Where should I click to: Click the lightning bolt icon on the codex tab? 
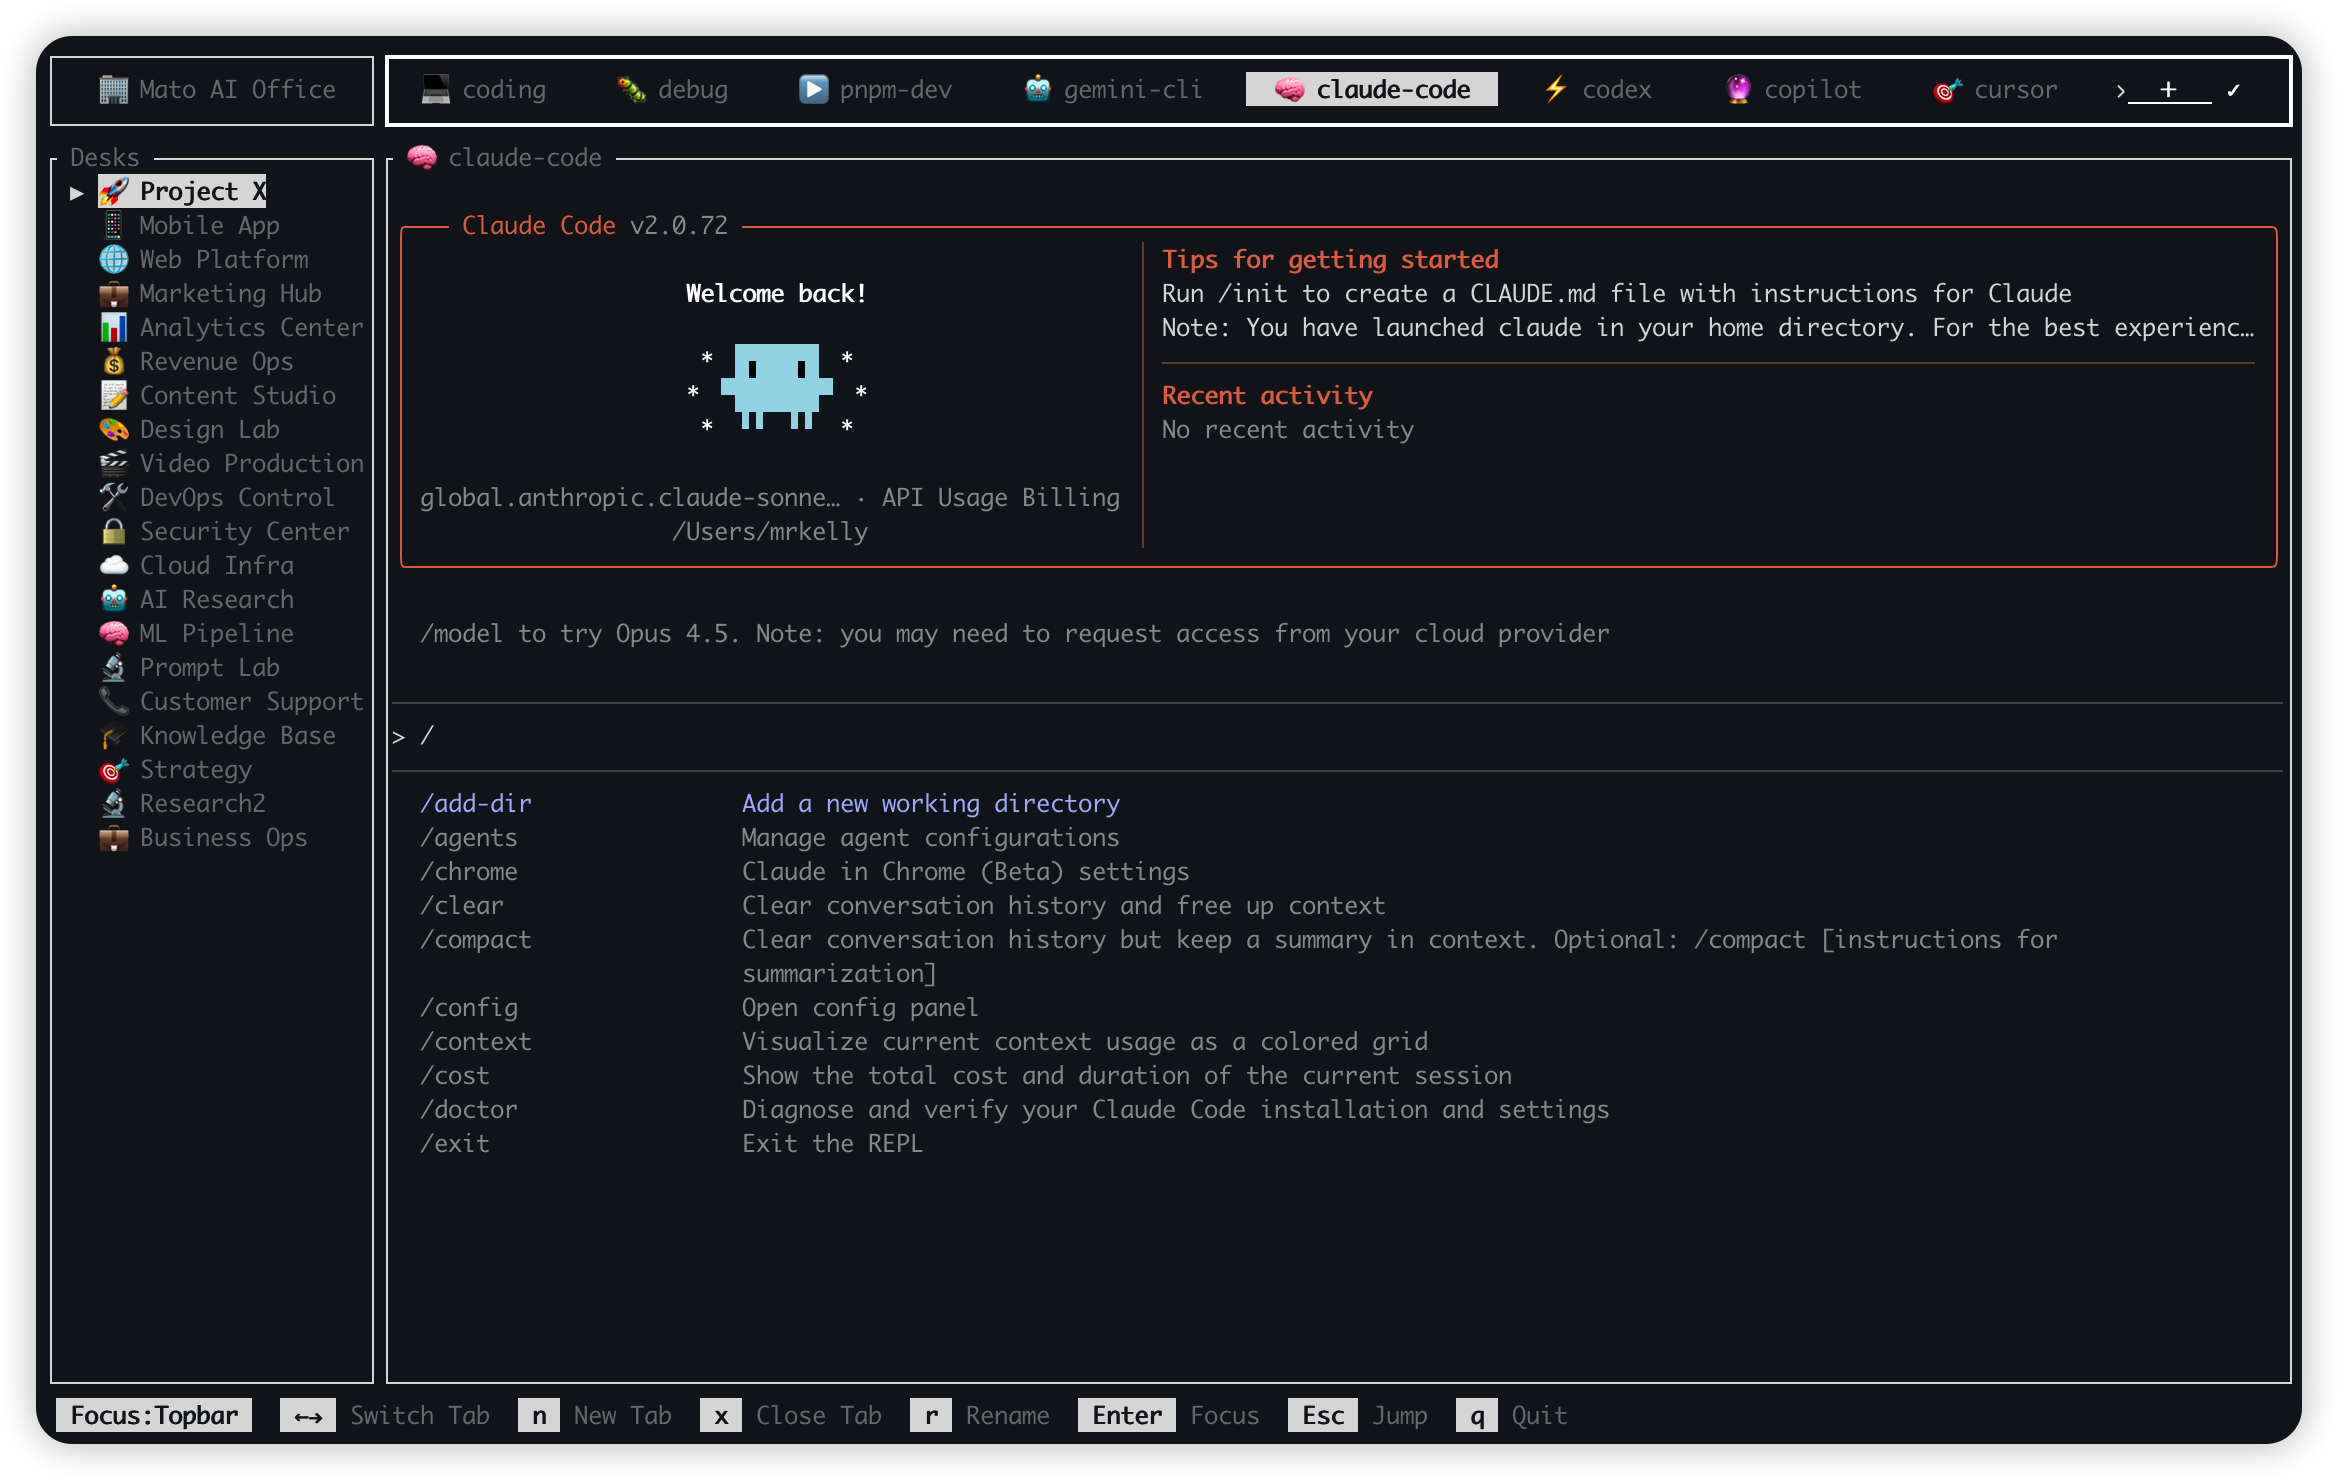pos(1555,89)
